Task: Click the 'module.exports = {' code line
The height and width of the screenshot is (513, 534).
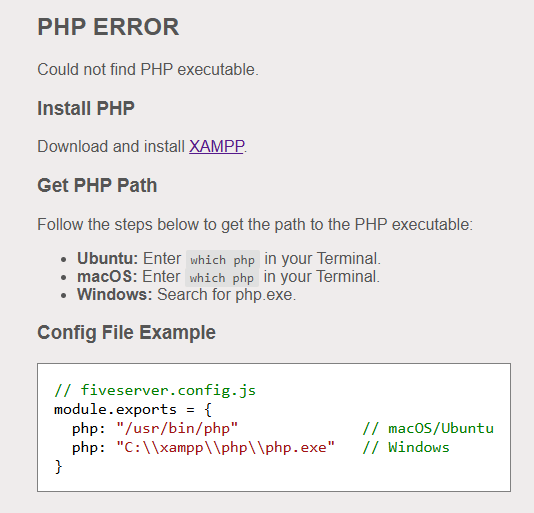Action: (x=133, y=409)
